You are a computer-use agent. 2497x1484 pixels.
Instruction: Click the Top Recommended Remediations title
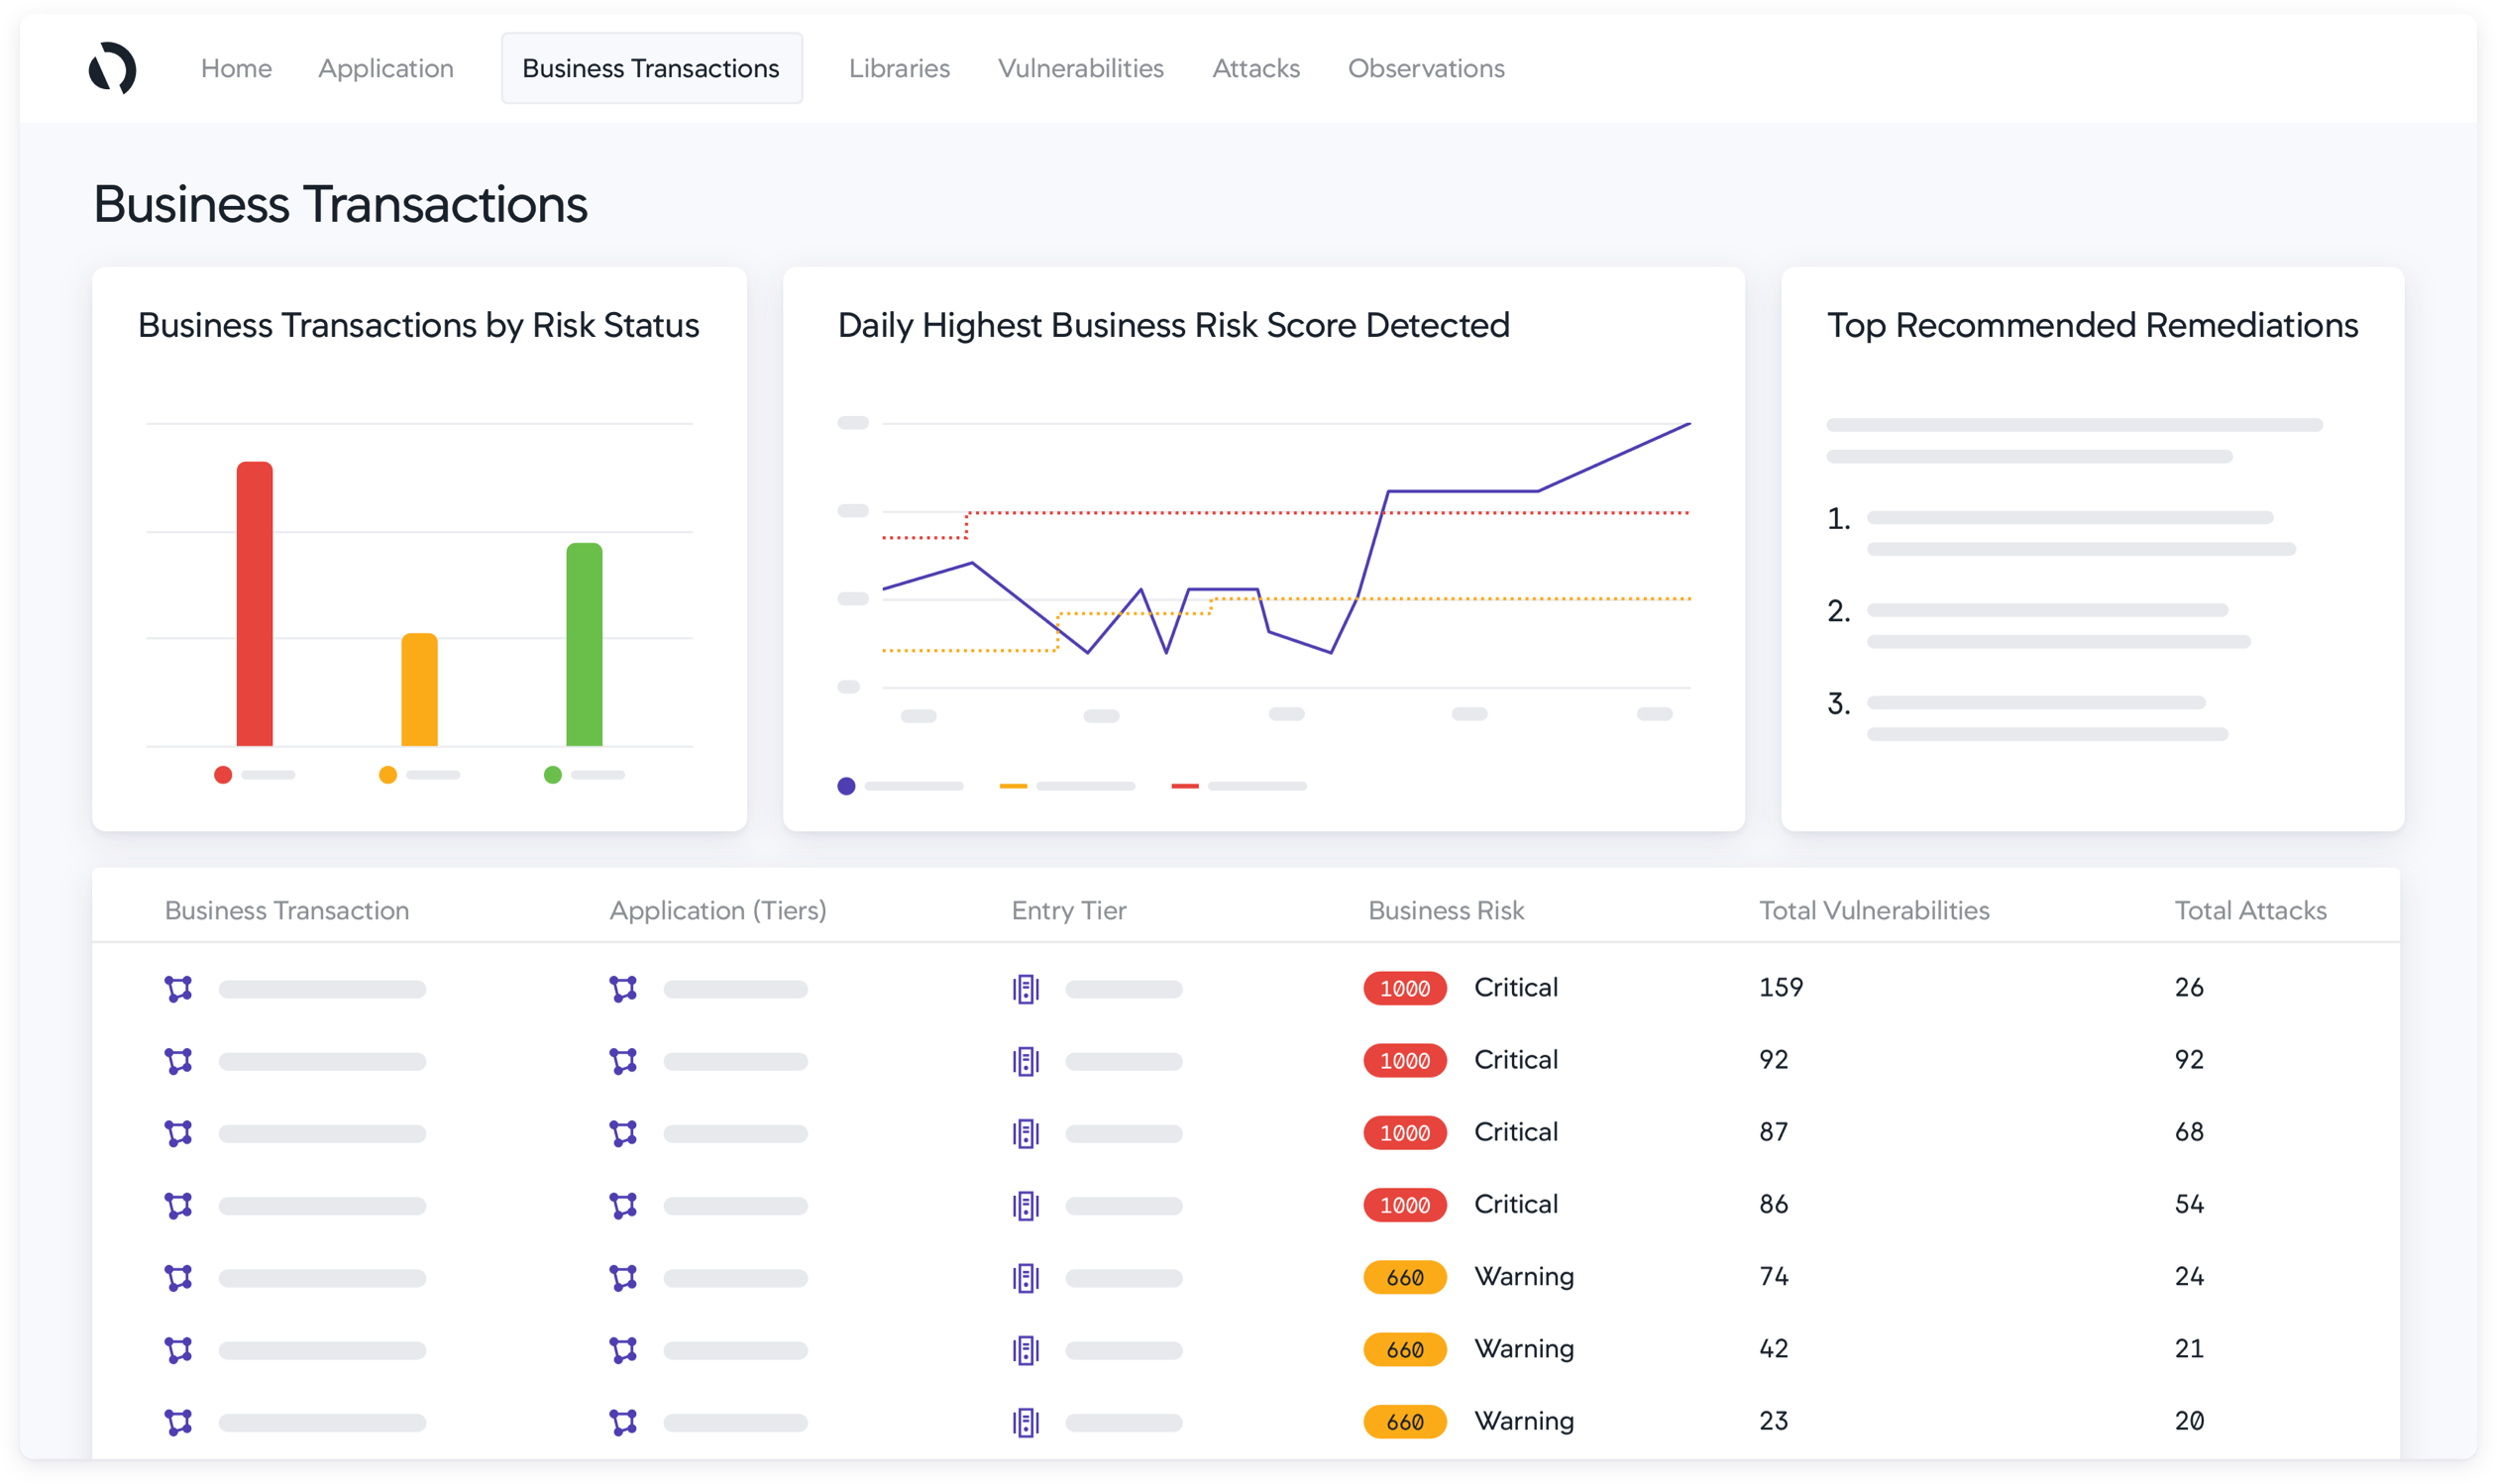point(2092,326)
